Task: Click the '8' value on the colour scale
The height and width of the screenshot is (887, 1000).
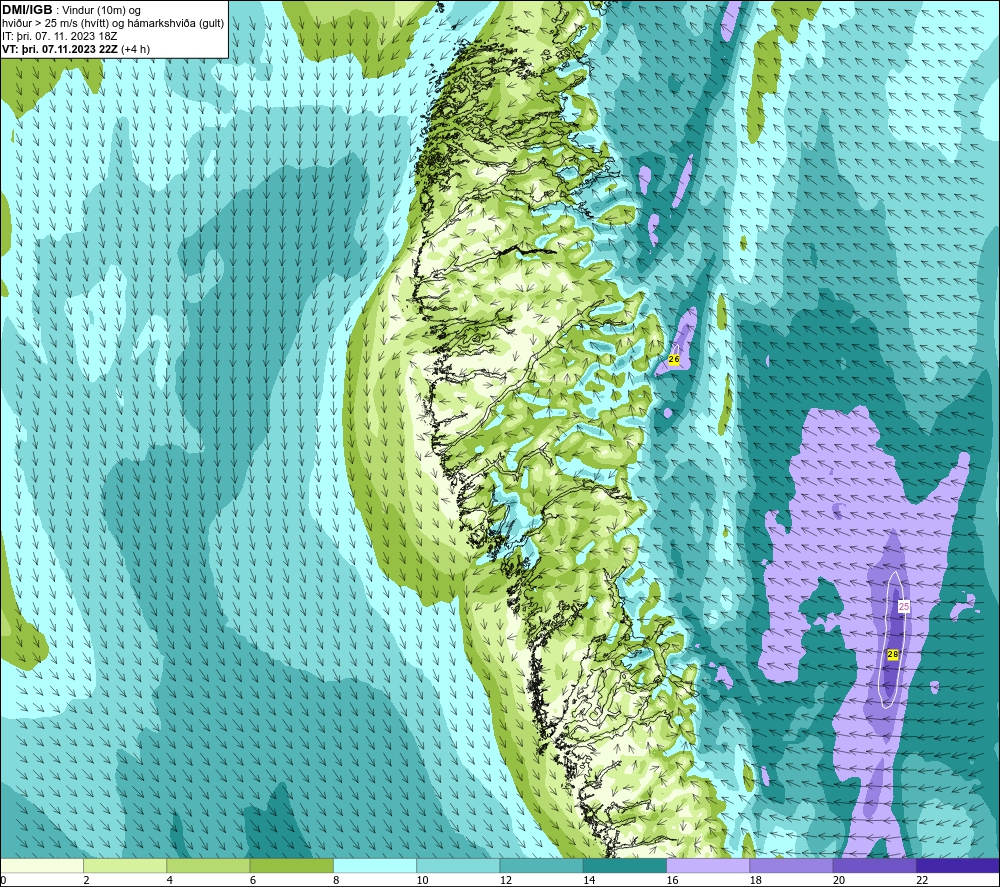Action: pos(336,880)
